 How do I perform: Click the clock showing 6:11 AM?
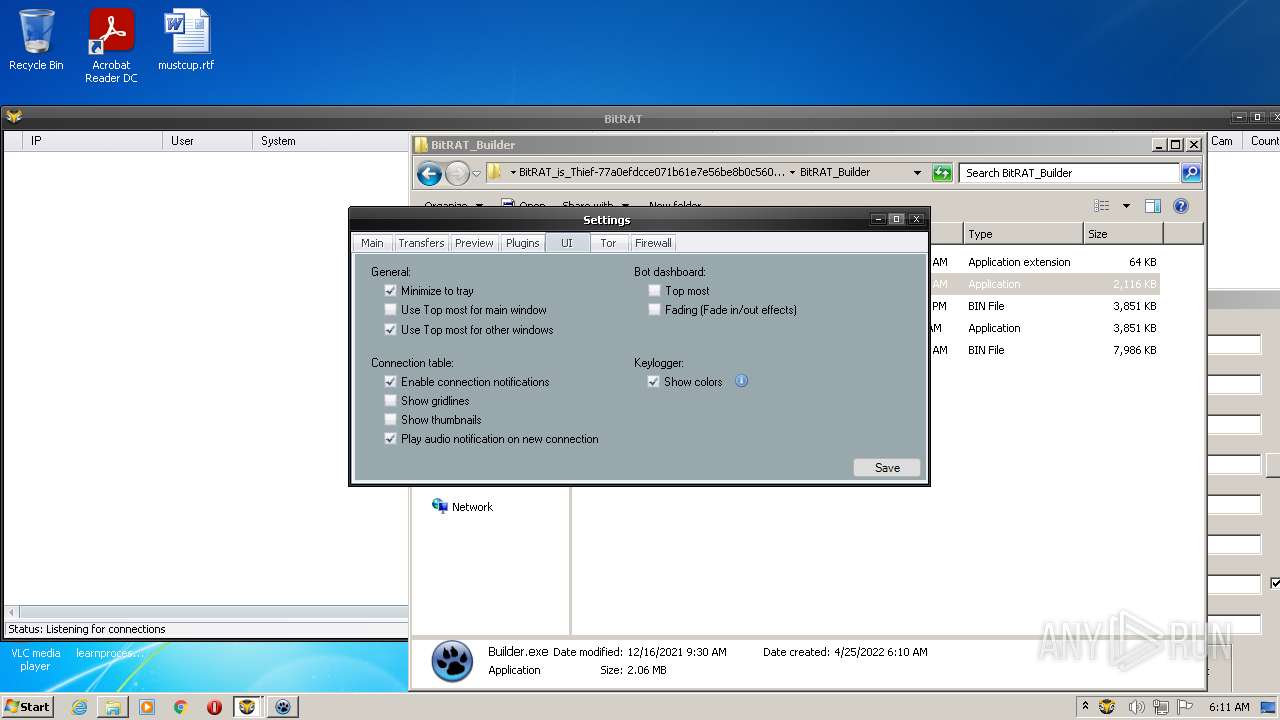[x=1229, y=707]
